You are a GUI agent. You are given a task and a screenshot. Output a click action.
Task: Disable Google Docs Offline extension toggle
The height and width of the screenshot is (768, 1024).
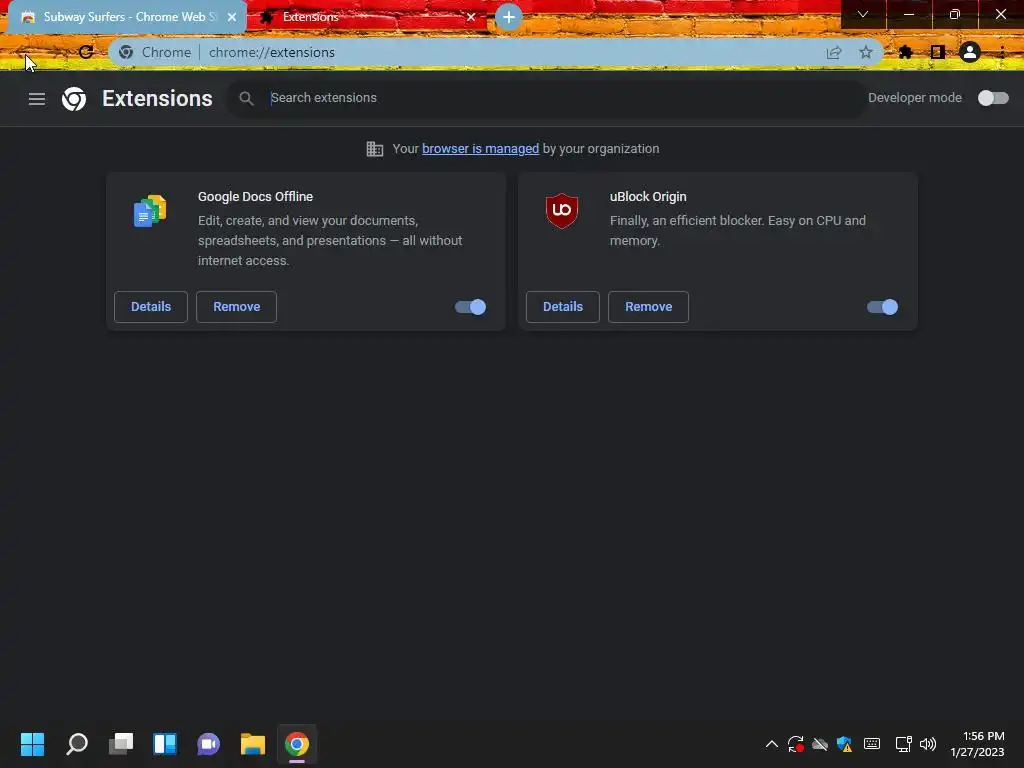[470, 307]
